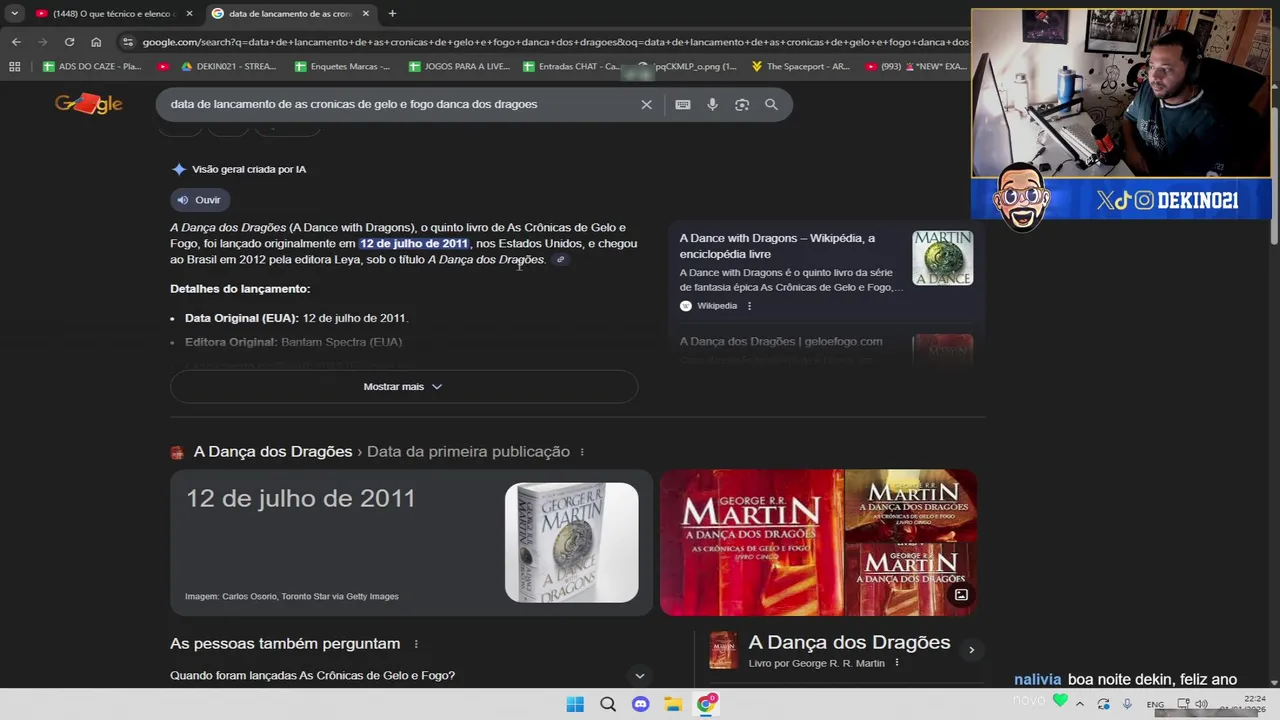
Task: Start a voice search with the microphone
Action: click(712, 104)
